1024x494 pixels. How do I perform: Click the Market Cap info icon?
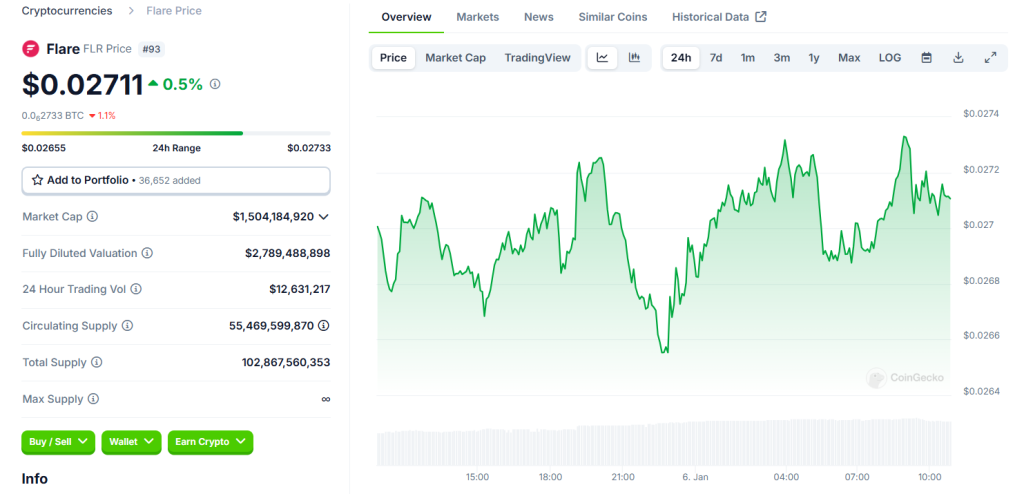[x=93, y=217]
